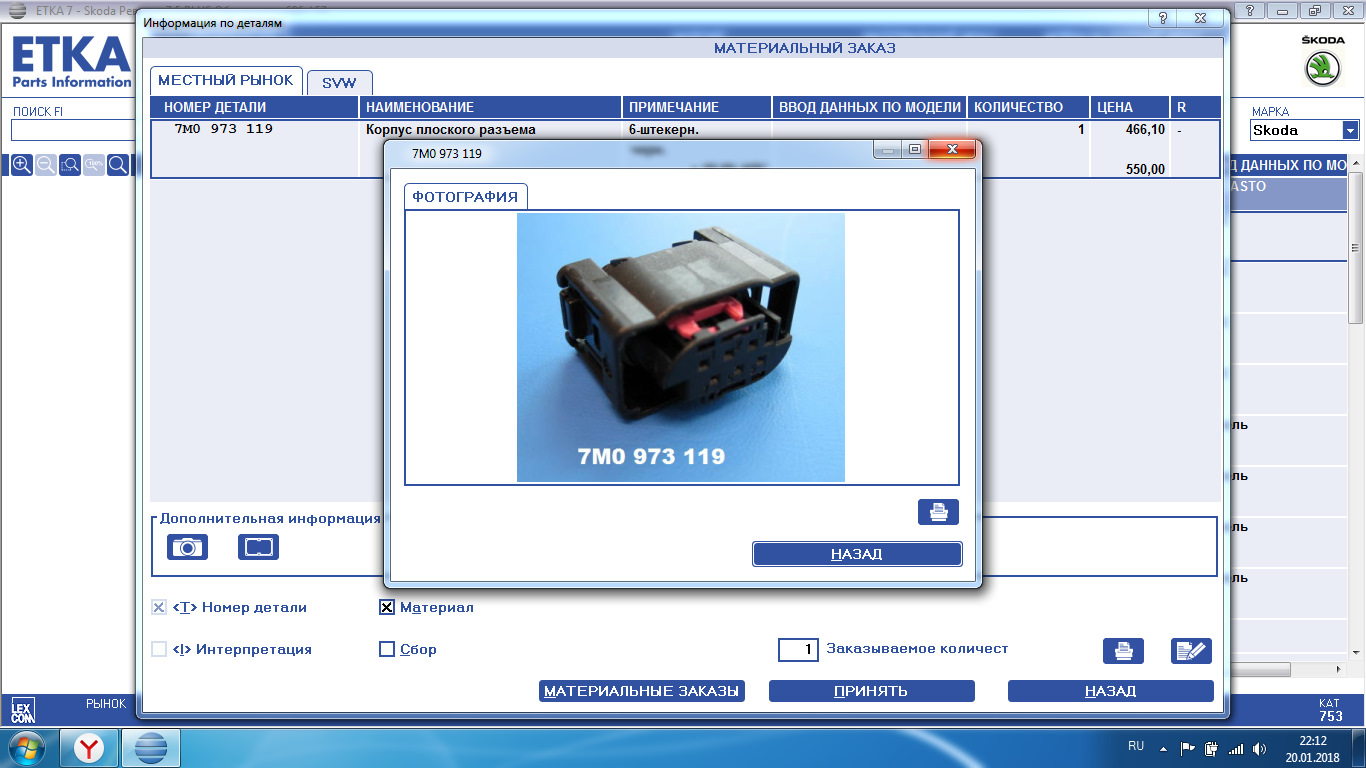Click the ПРИНЯТЬ button
The image size is (1366, 768).
[x=871, y=691]
